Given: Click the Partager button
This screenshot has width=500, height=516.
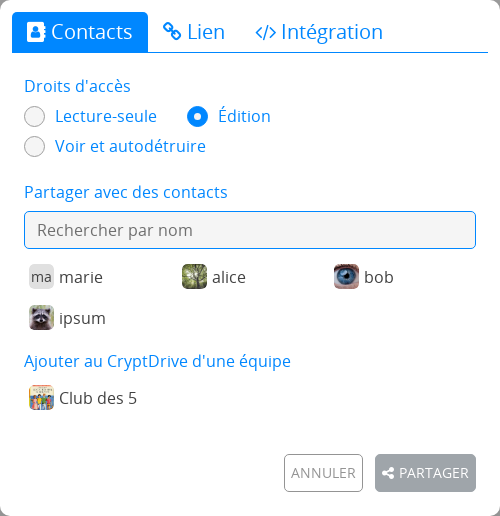Looking at the screenshot, I should coord(425,473).
